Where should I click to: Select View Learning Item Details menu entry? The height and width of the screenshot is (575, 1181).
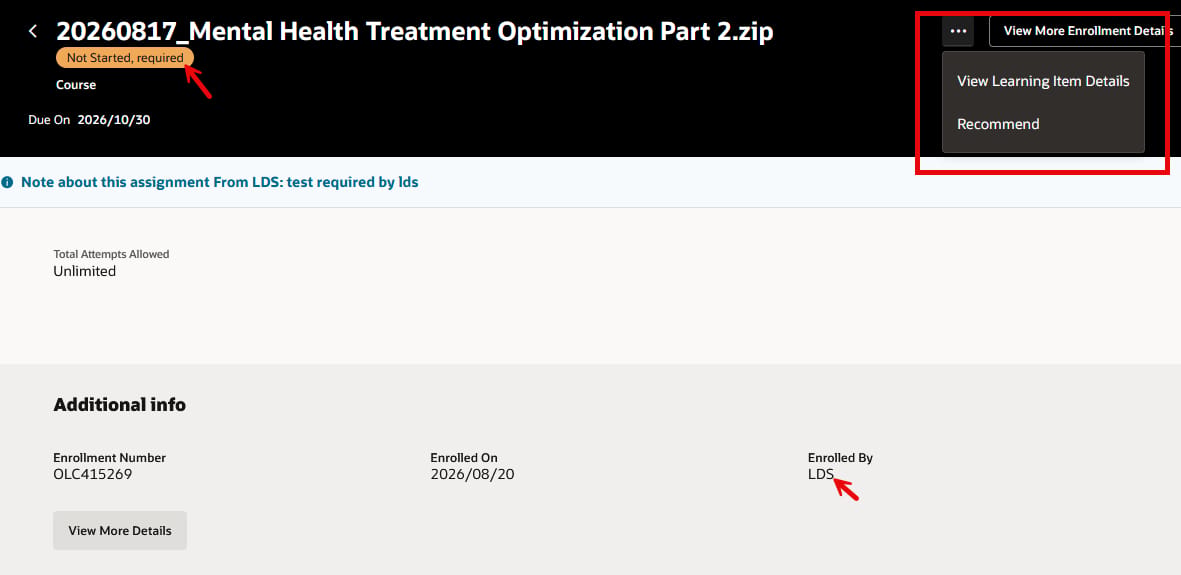(x=1043, y=81)
